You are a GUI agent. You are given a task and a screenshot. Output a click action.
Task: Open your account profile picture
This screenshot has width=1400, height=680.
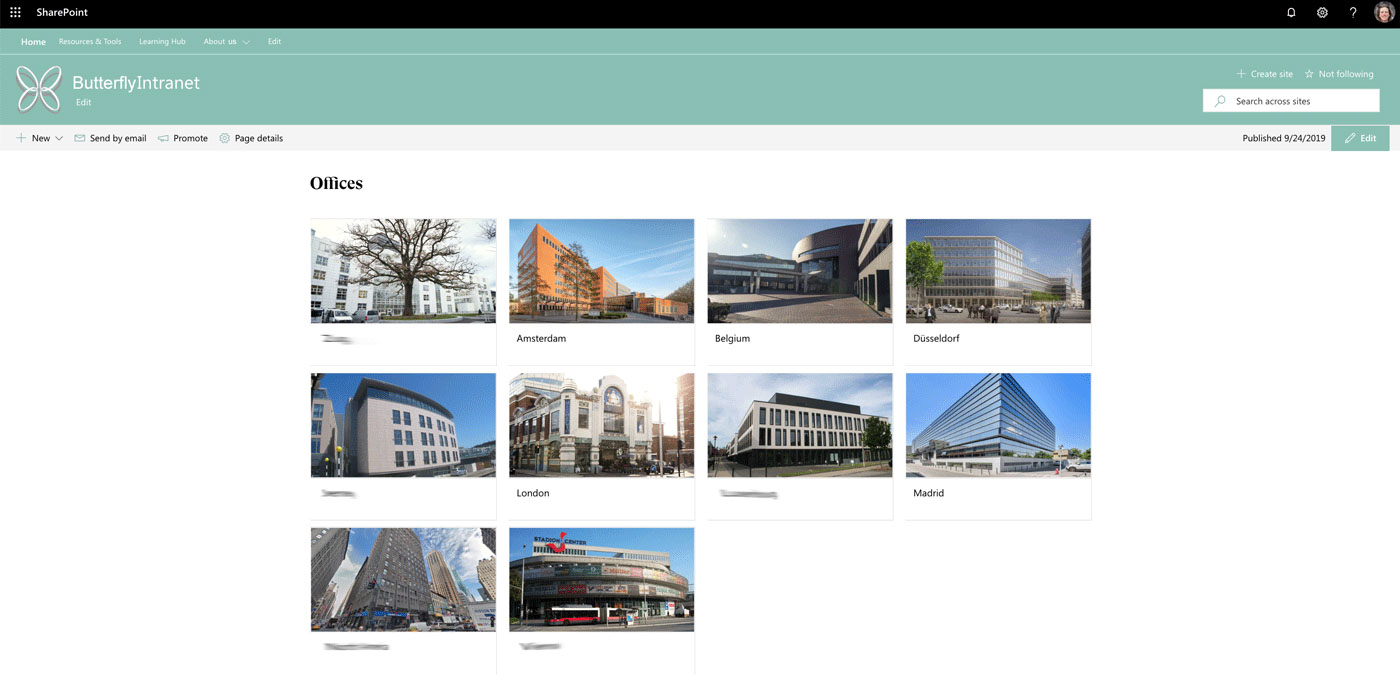tap(1383, 12)
